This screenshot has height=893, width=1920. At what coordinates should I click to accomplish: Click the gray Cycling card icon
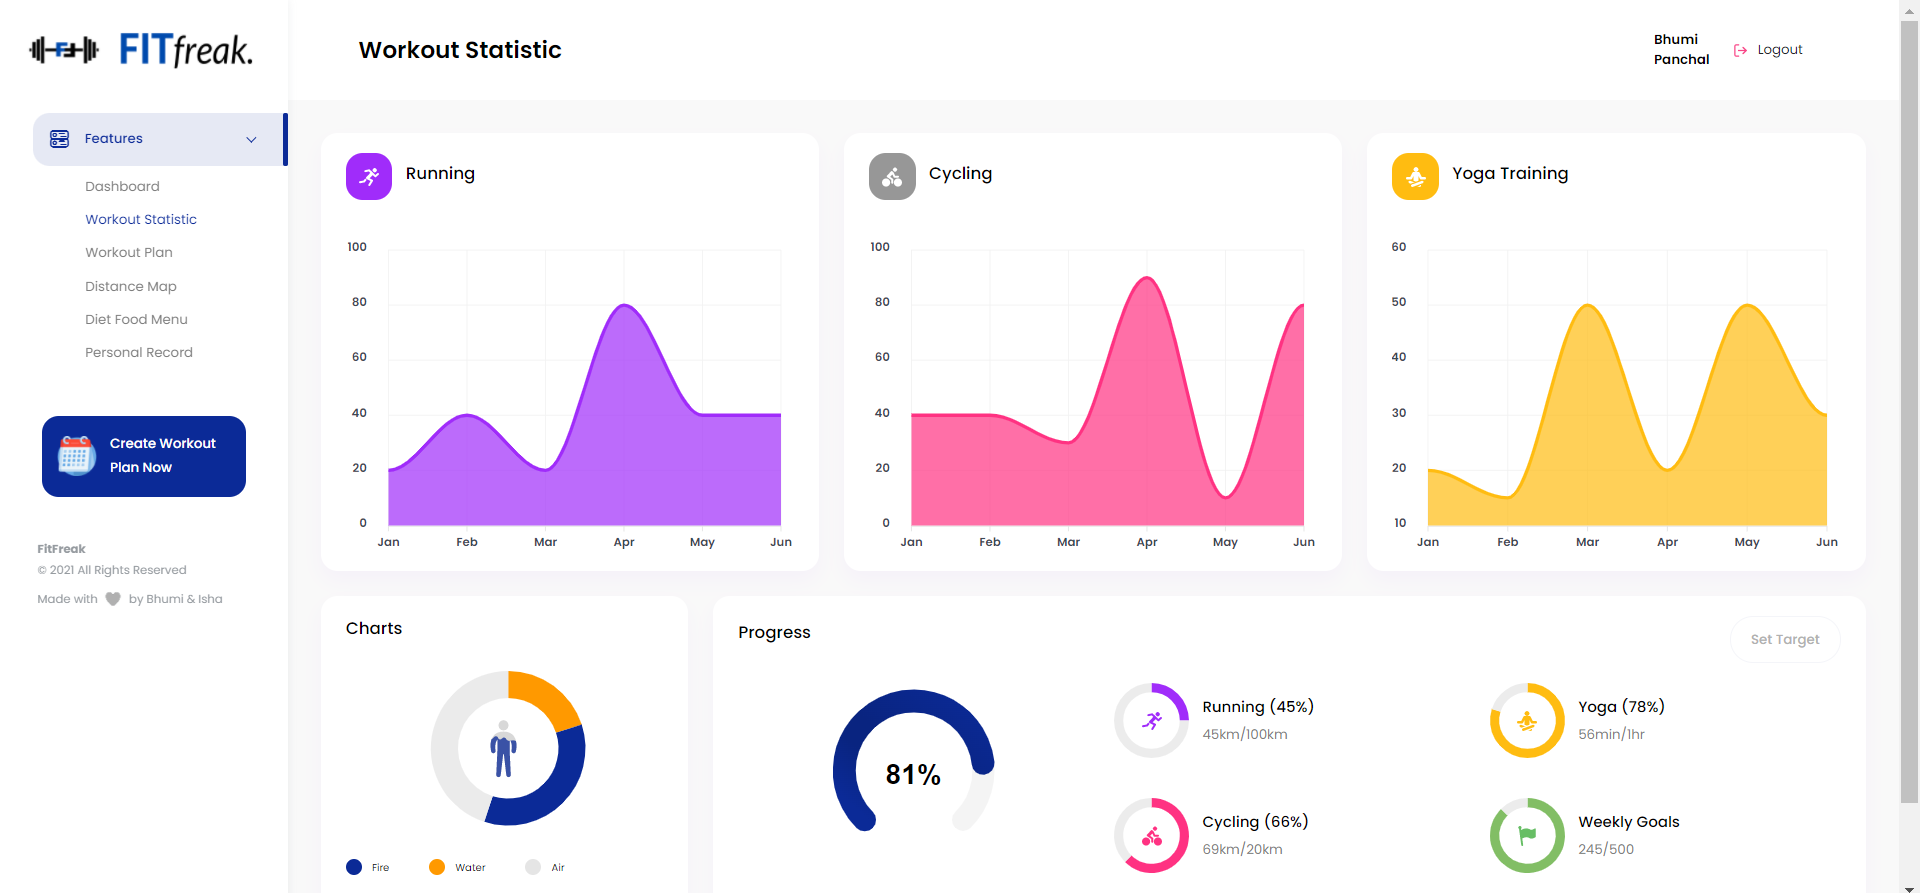pyautogui.click(x=892, y=176)
